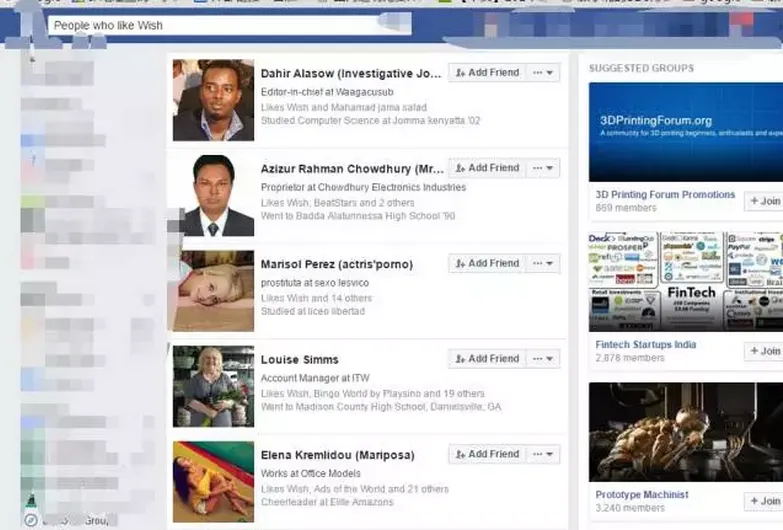Click 'Likes Wish, BeatStars and 2 others'
Screen dimensions: 783x530
[338, 203]
